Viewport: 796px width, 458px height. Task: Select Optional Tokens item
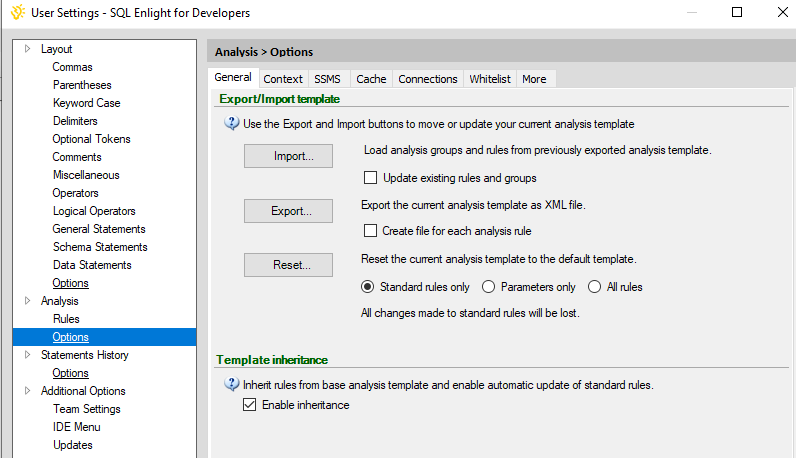click(91, 139)
